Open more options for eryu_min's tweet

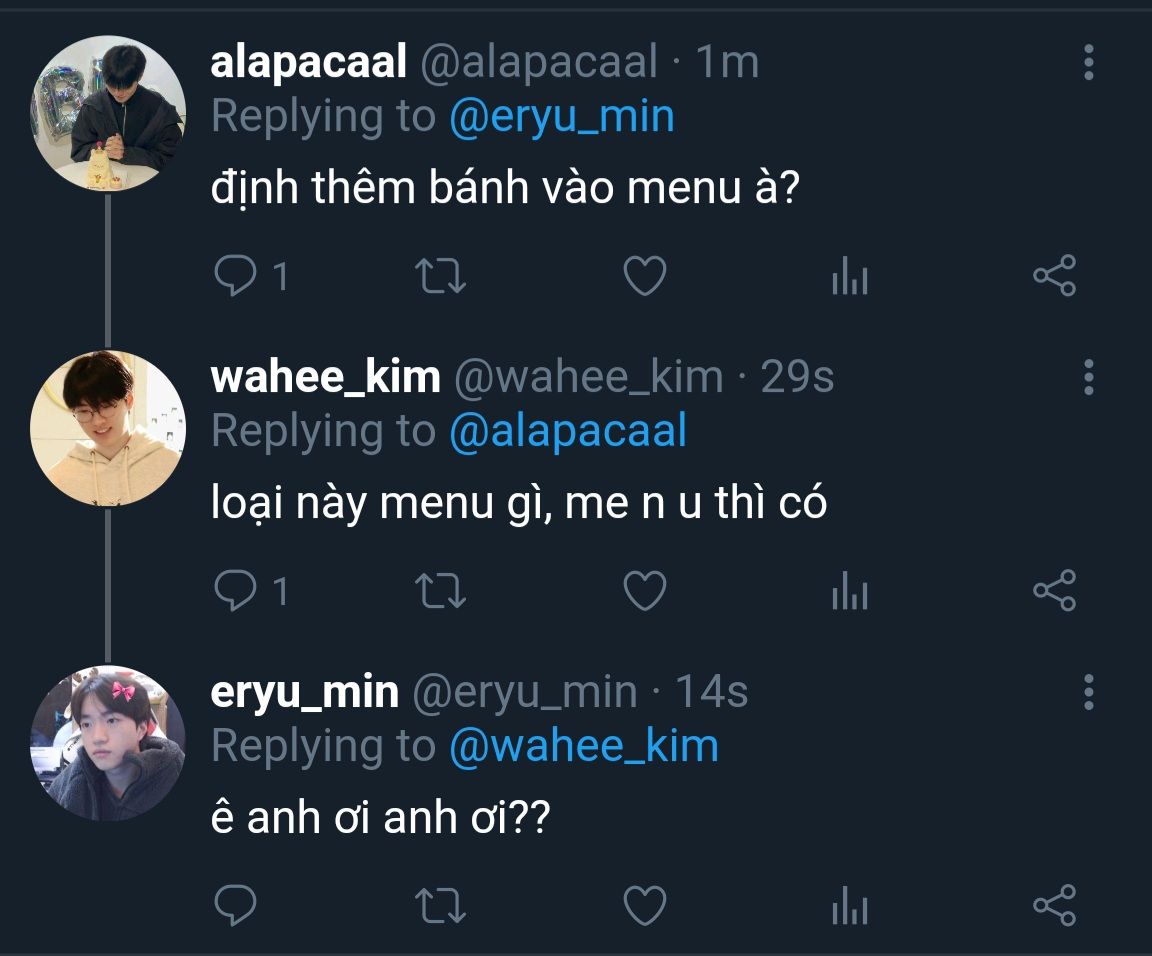coord(1089,692)
